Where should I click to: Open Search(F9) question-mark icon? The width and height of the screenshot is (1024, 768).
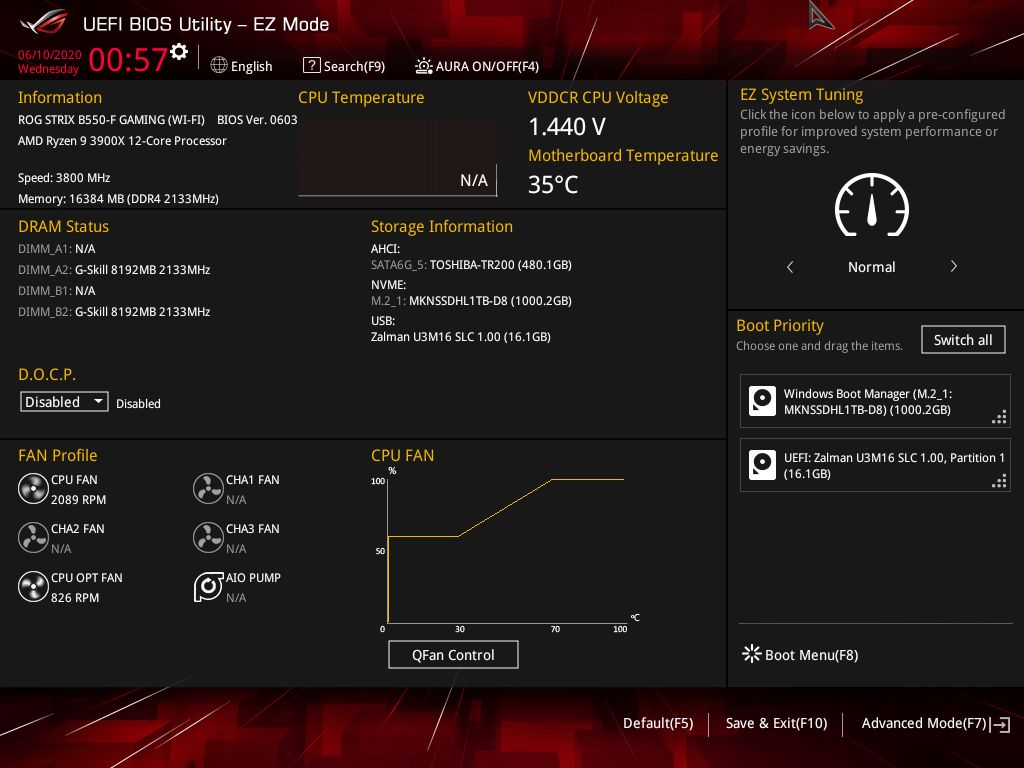click(x=312, y=65)
